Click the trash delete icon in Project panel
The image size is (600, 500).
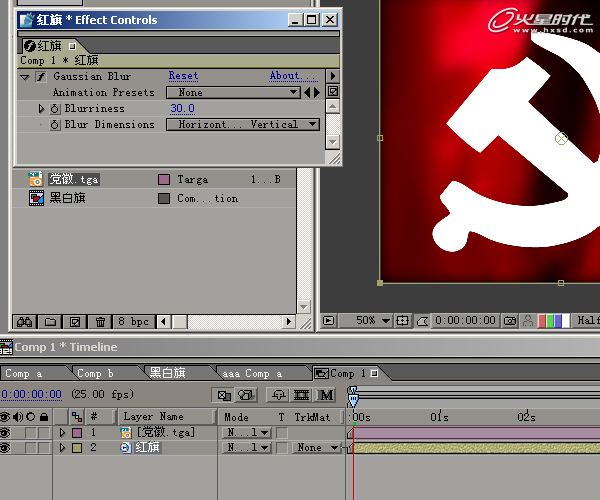coord(100,322)
